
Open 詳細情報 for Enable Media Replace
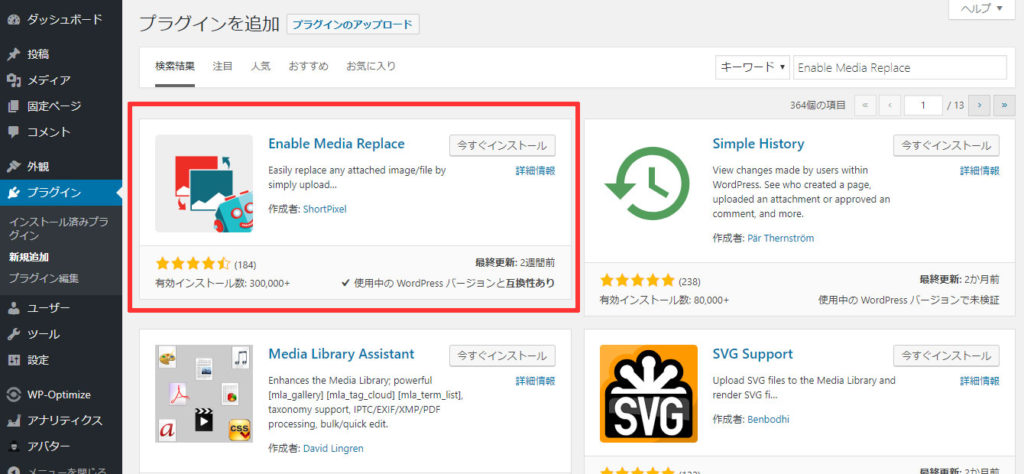(536, 171)
